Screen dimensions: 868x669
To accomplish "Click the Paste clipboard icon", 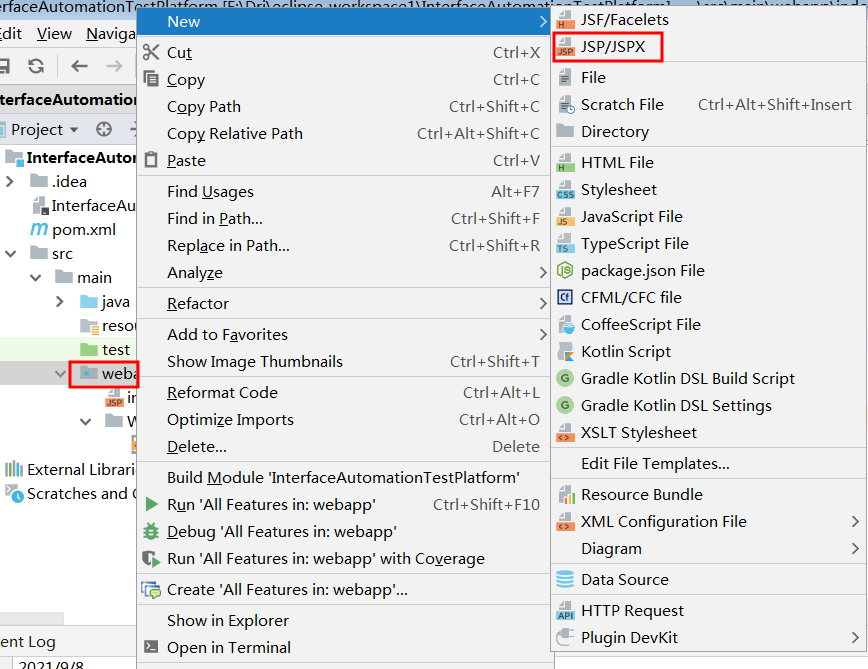I will 151,160.
